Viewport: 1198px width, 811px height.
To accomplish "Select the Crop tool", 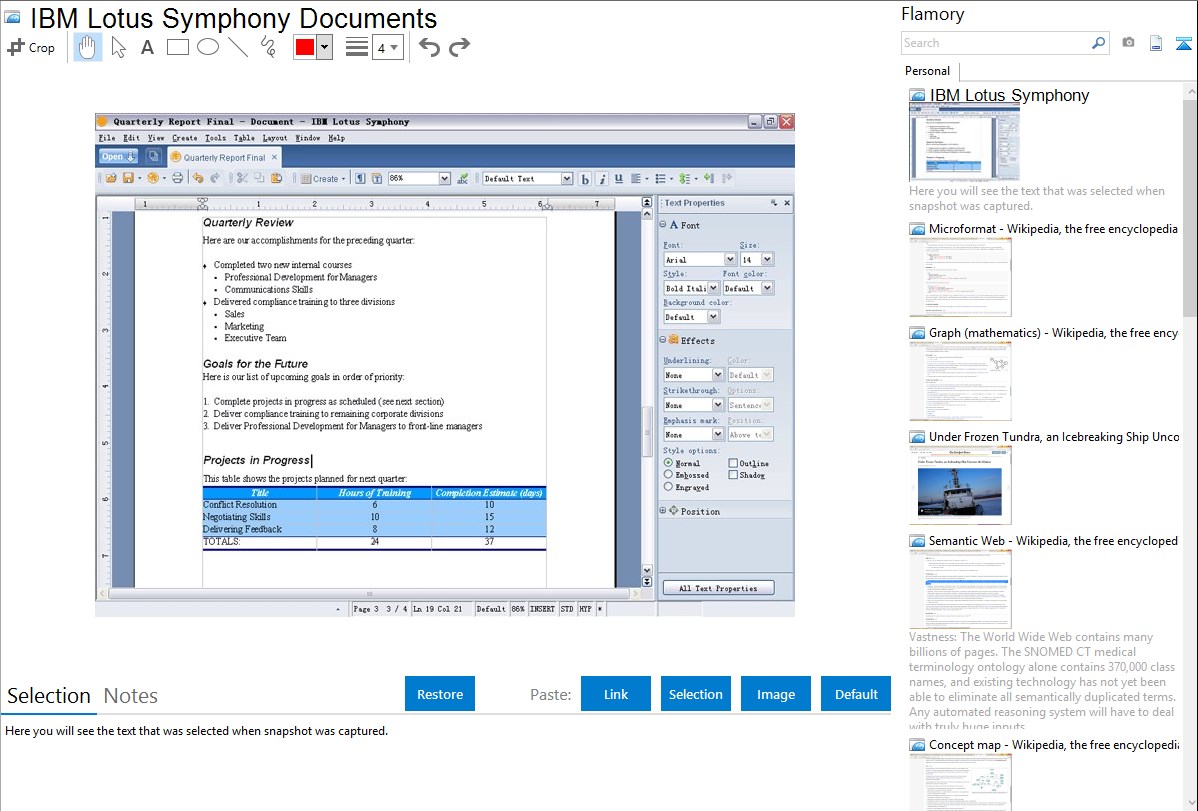I will (31, 47).
